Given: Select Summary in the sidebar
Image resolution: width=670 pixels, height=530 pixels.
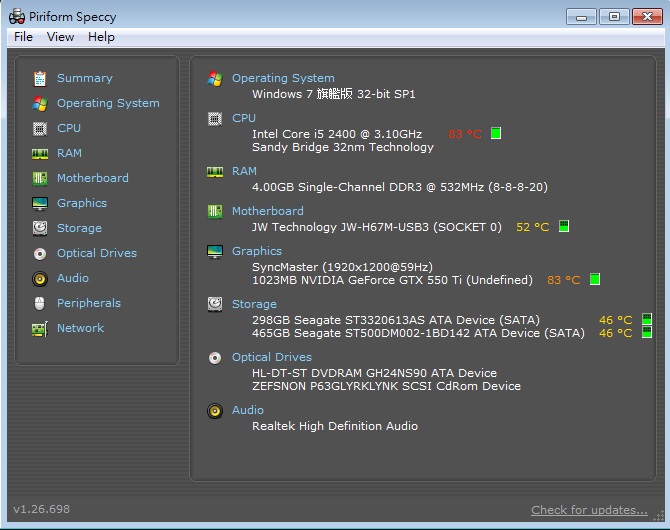Looking at the screenshot, I should [x=85, y=78].
